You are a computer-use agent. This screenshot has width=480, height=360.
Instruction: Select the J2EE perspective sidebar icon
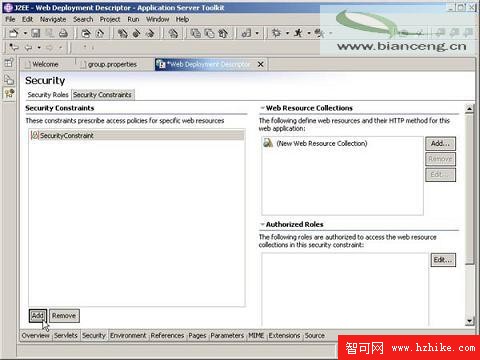click(x=9, y=94)
